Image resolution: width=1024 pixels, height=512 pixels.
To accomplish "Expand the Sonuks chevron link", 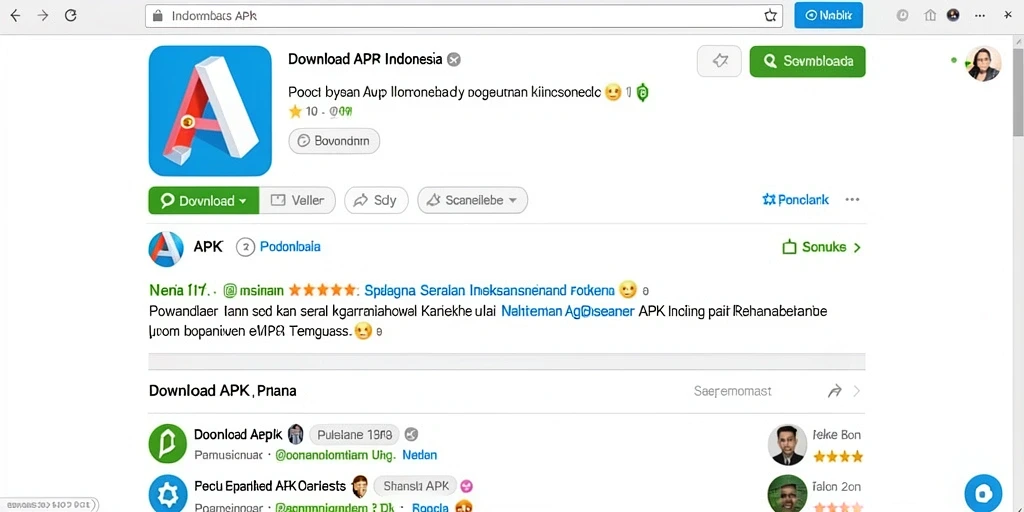I will (x=822, y=247).
